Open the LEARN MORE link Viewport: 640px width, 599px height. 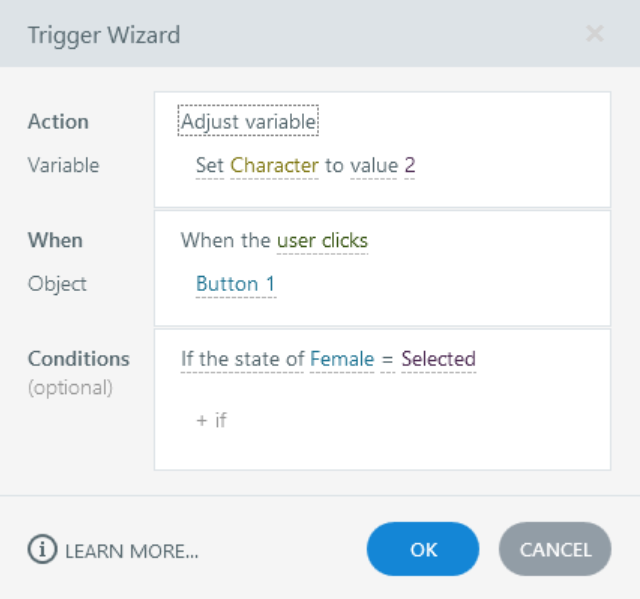pos(132,550)
